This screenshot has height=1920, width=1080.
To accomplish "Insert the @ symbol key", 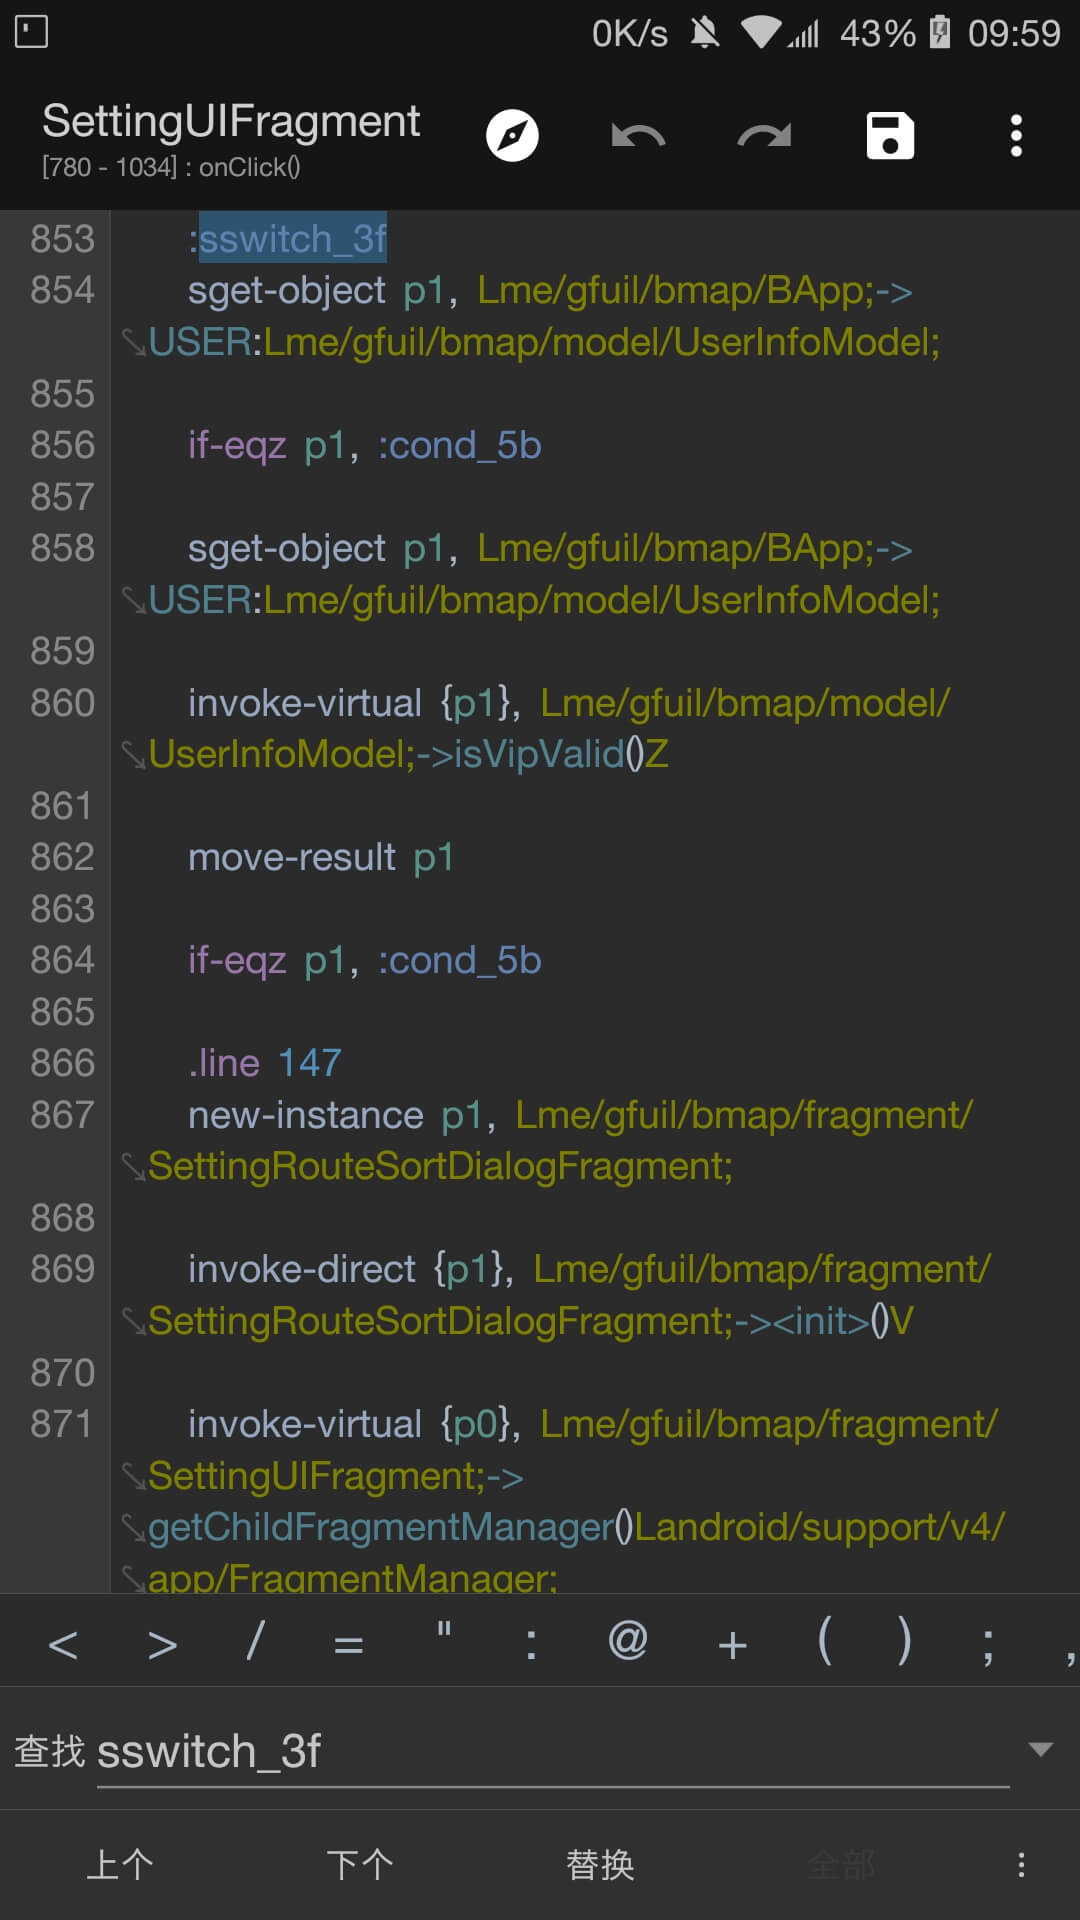I will (x=628, y=1641).
